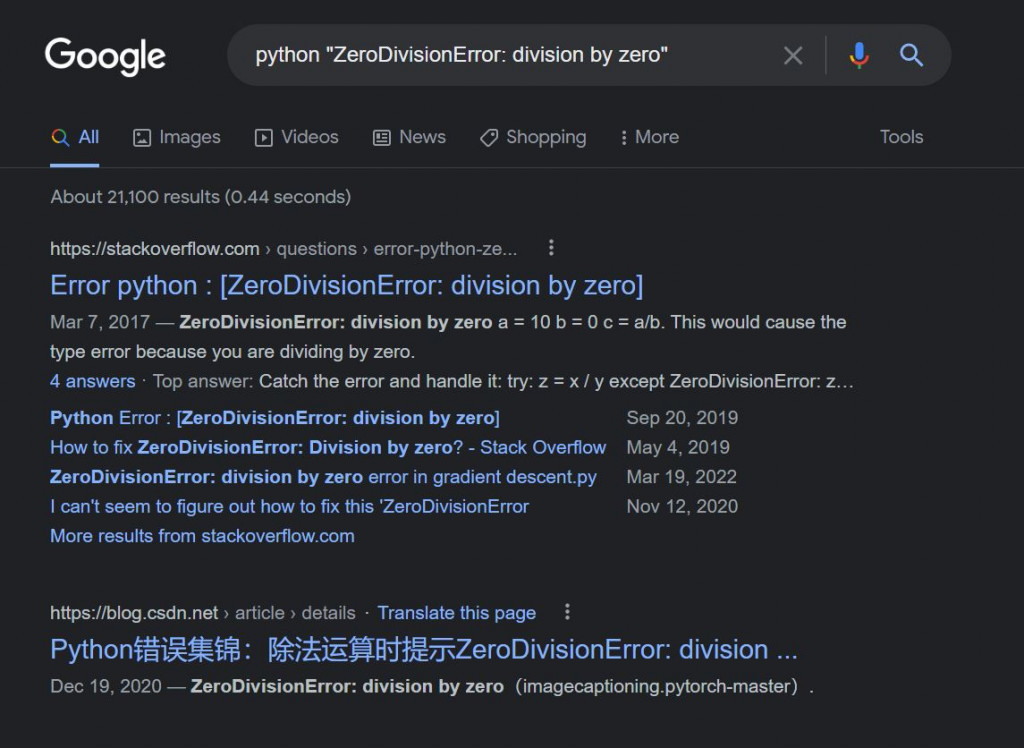Viewport: 1024px width, 748px height.
Task: Open 'Python Error : [ZeroDivisionError: division by zero]' sublink
Action: 275,418
